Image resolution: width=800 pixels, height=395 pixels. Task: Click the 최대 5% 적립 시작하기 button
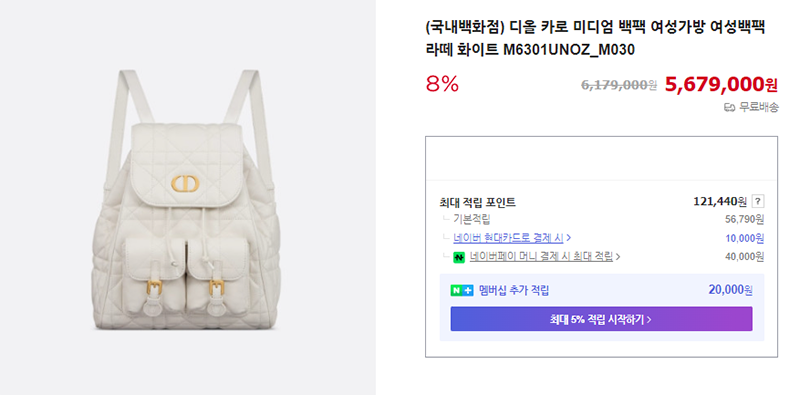pyautogui.click(x=601, y=319)
